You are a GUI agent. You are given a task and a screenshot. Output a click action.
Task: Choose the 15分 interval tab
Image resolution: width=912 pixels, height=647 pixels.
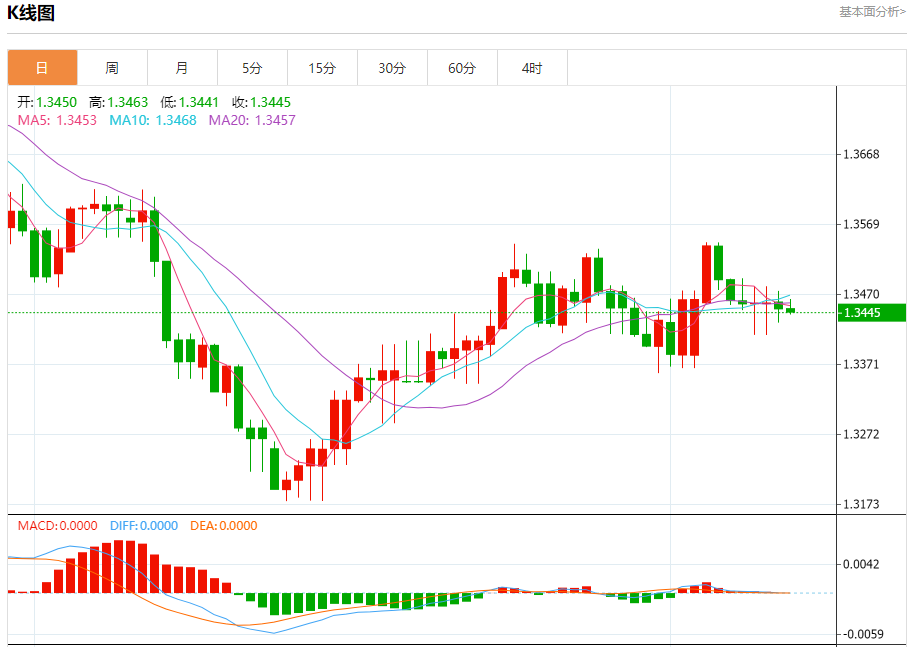[322, 68]
